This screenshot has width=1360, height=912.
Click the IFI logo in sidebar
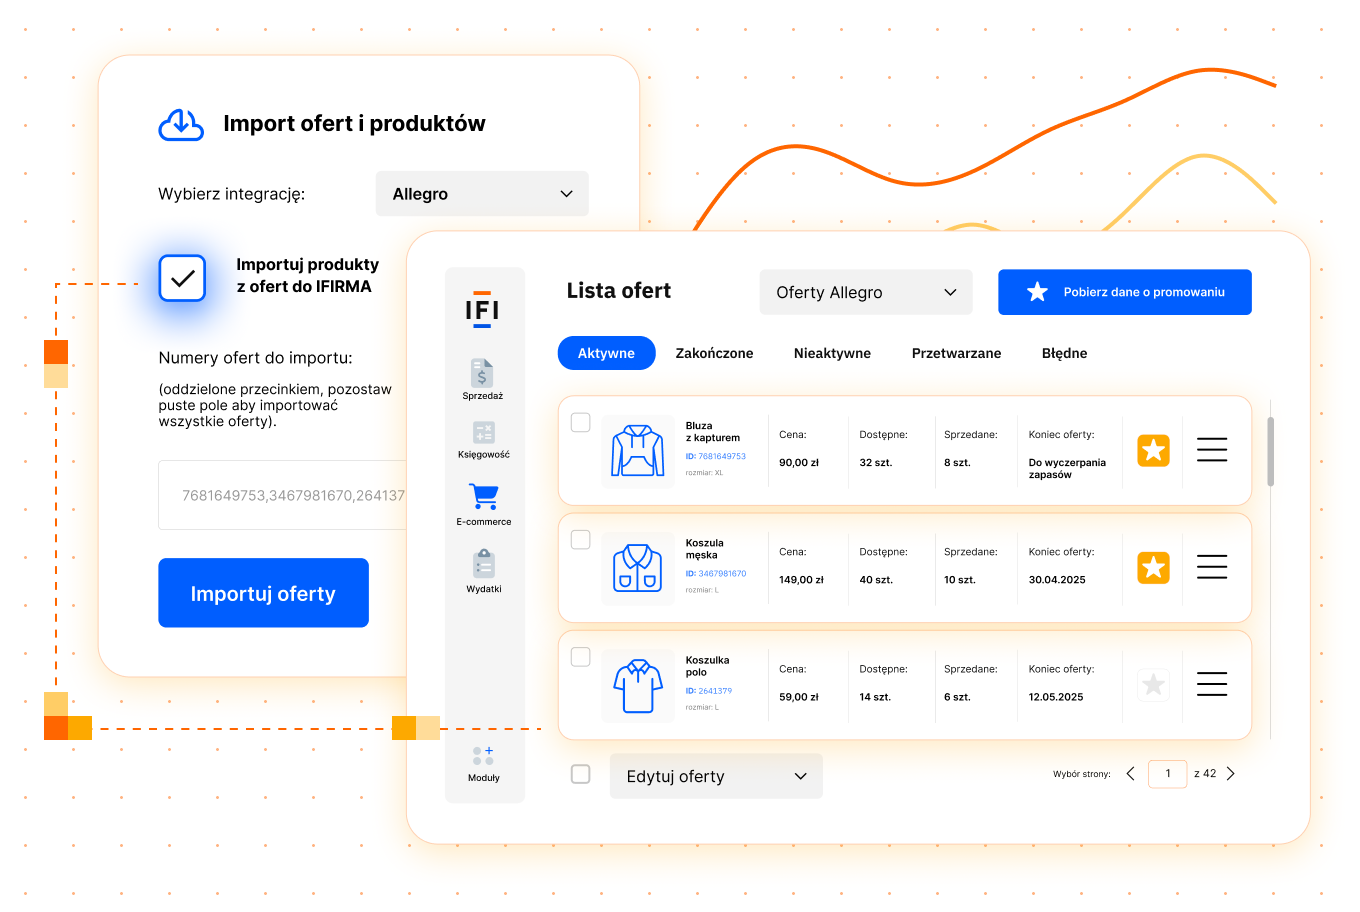click(482, 312)
